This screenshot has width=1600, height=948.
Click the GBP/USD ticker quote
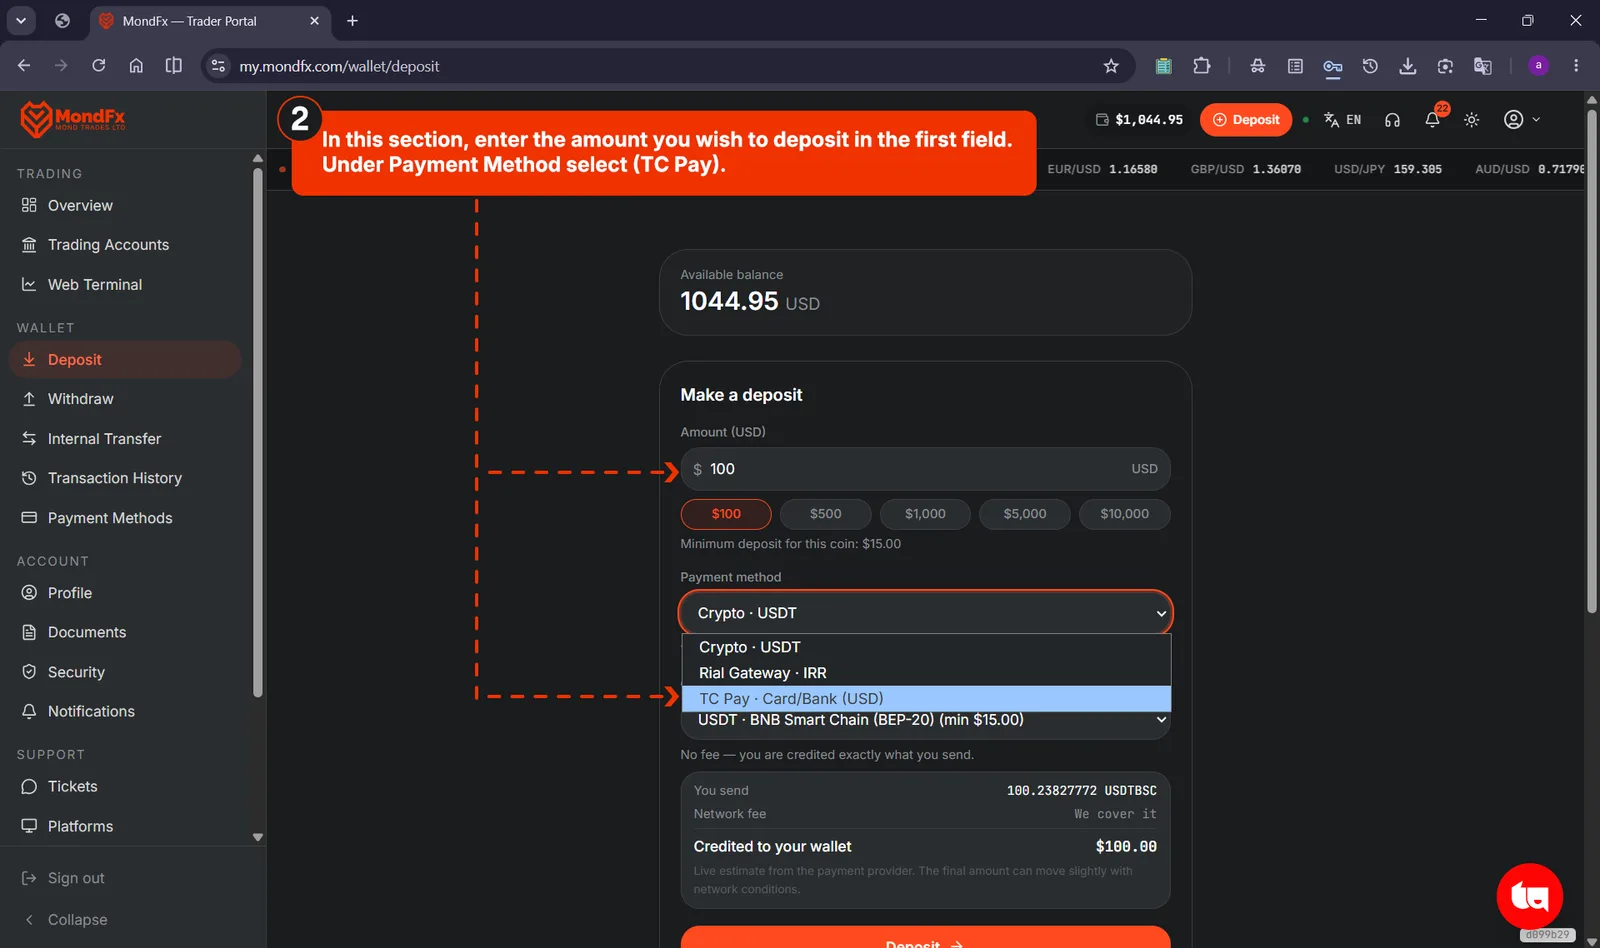[1245, 170]
